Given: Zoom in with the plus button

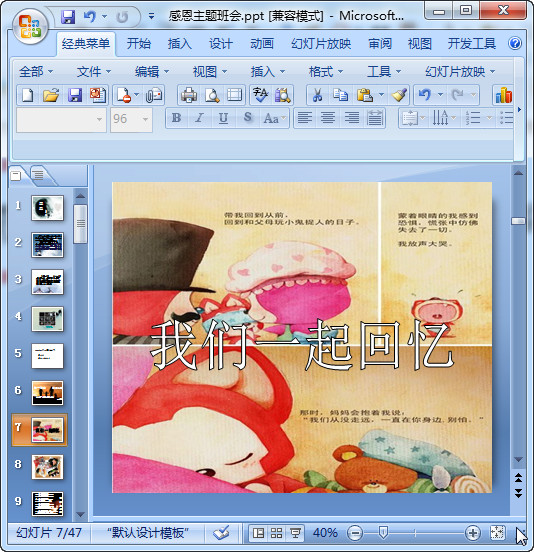Looking at the screenshot, I should coord(472,533).
